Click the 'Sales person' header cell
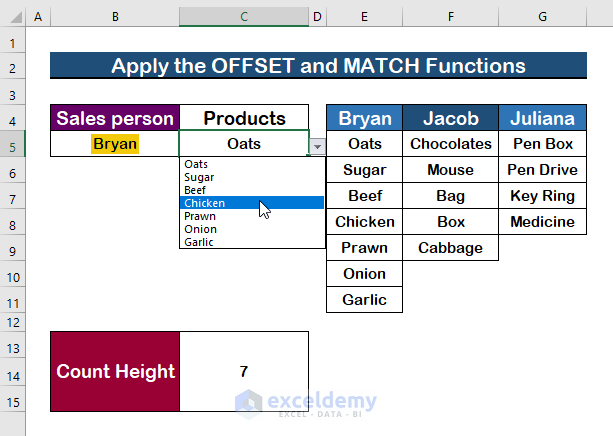The height and width of the screenshot is (436, 613). (x=115, y=118)
